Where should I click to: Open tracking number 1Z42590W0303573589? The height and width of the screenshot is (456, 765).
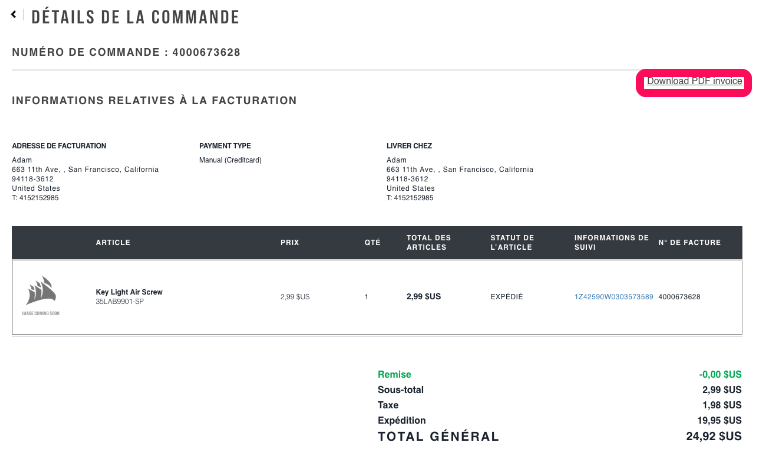point(613,297)
